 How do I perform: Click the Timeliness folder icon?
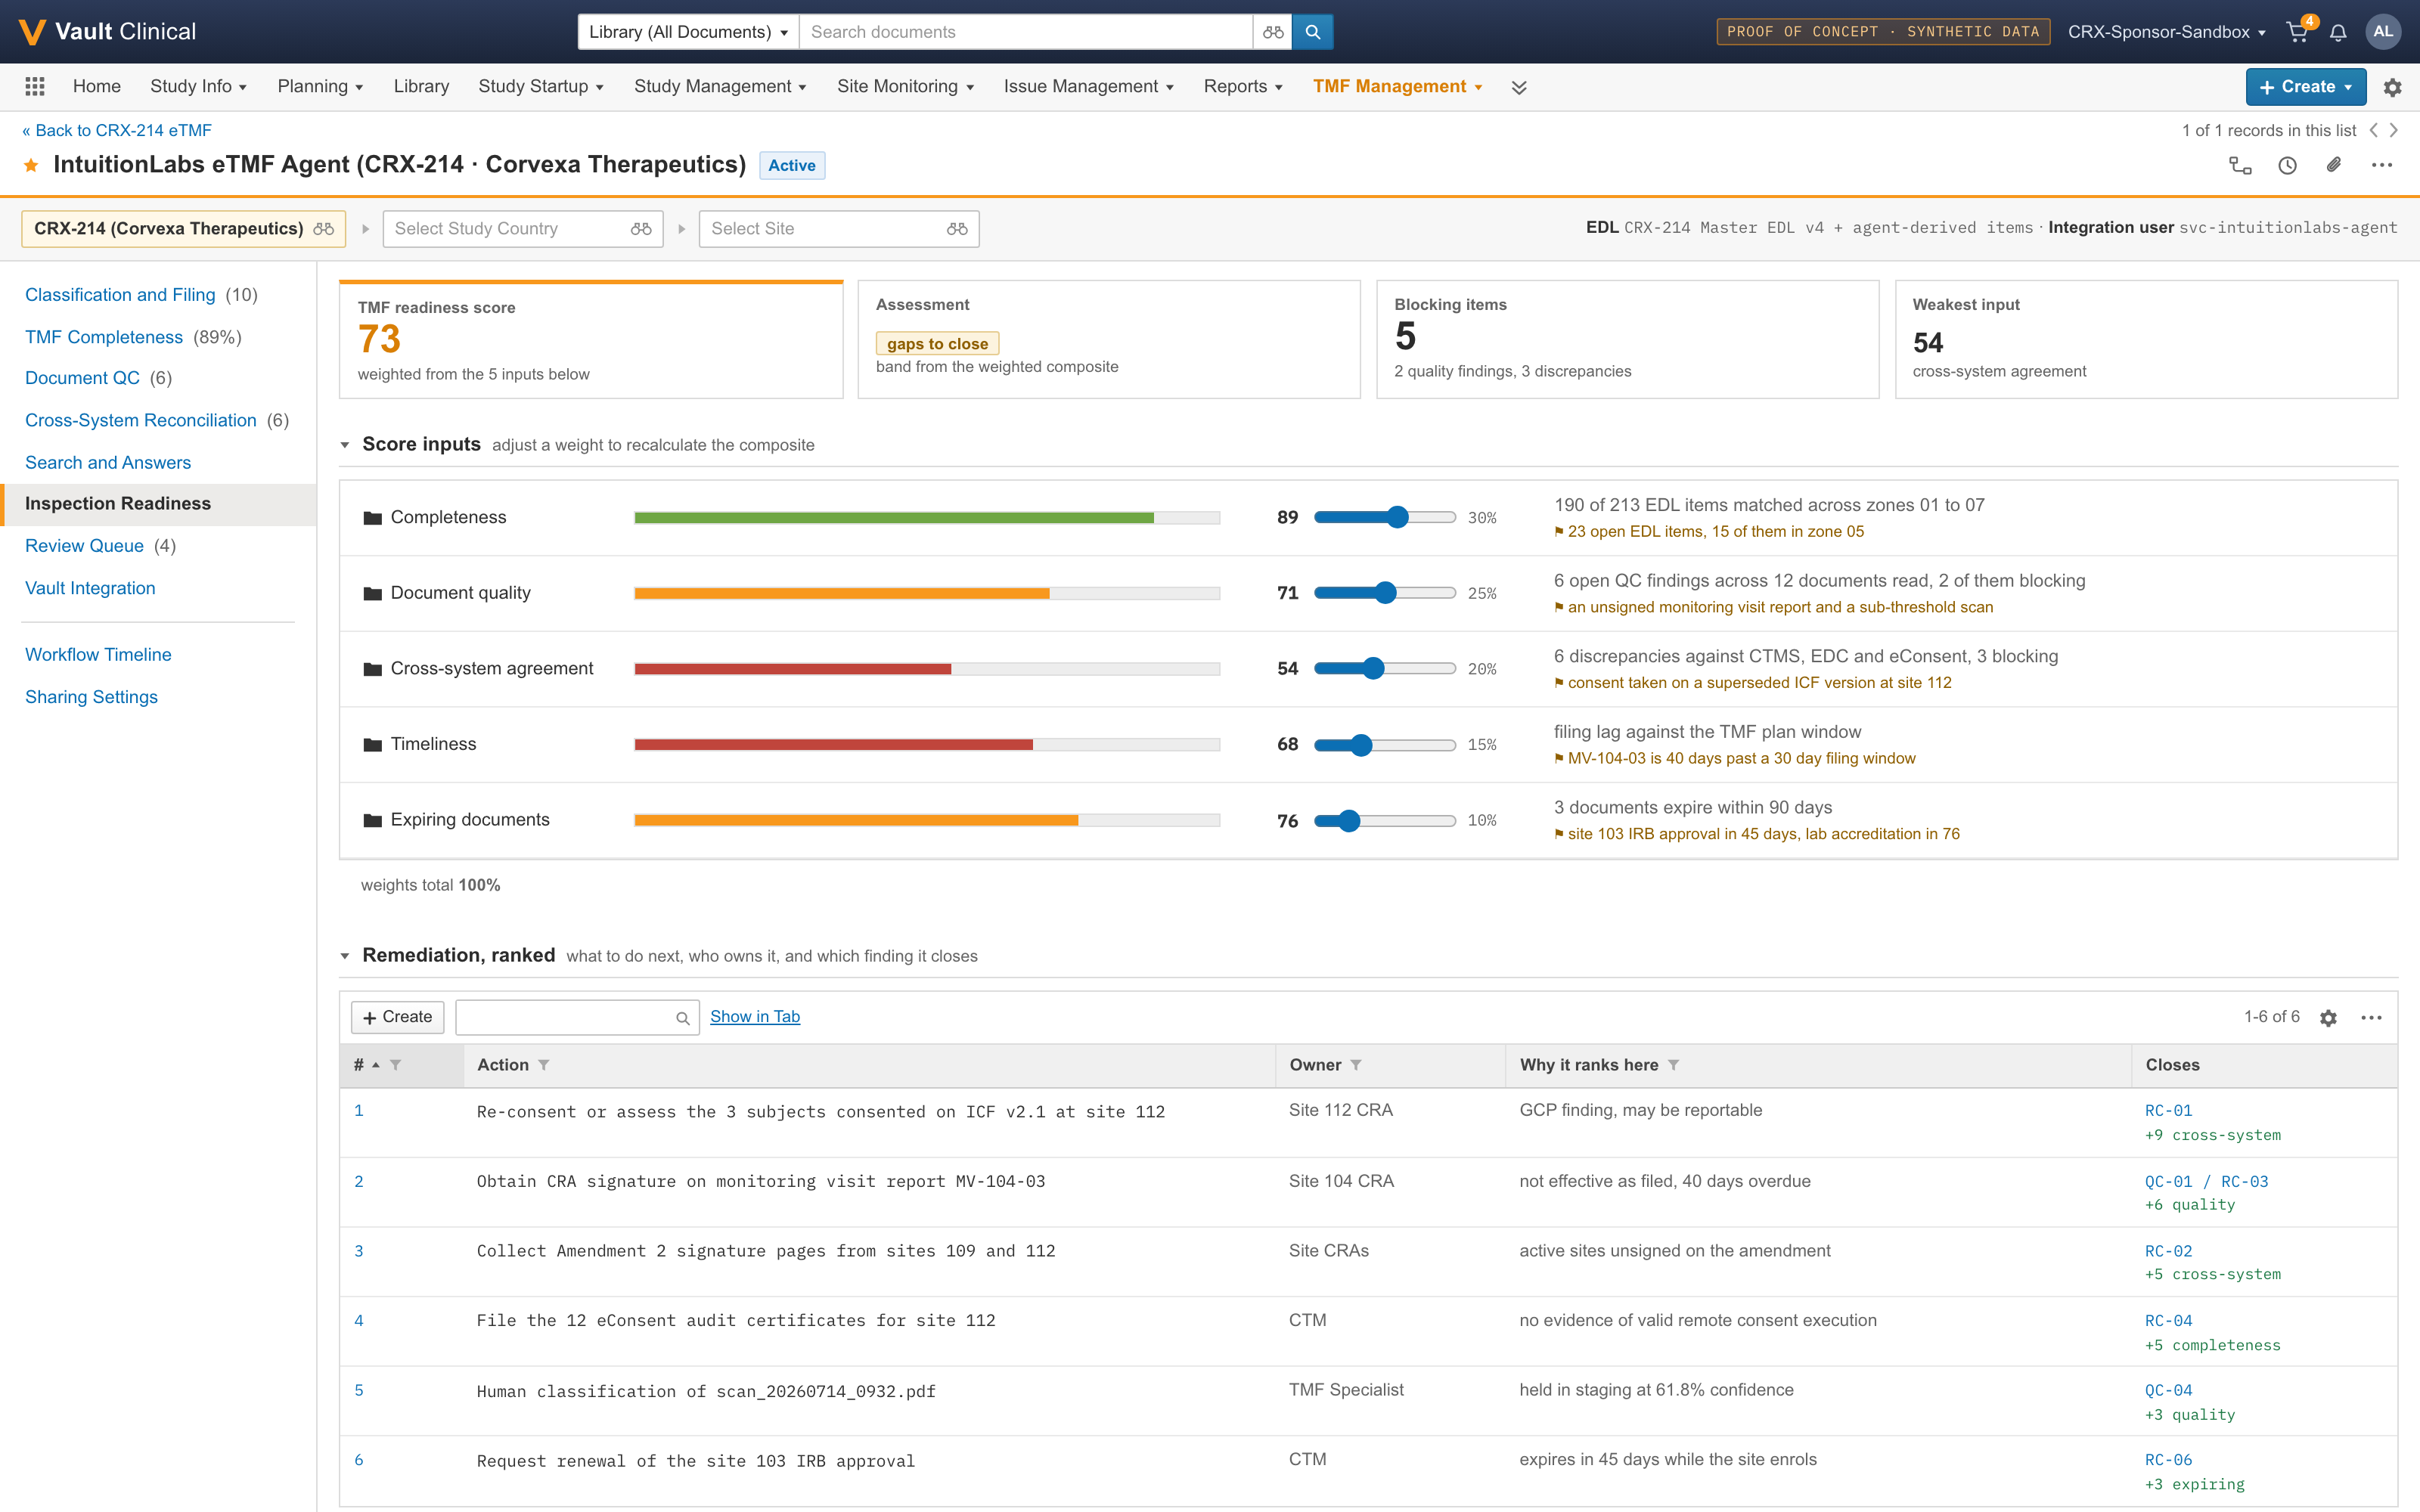click(x=373, y=744)
